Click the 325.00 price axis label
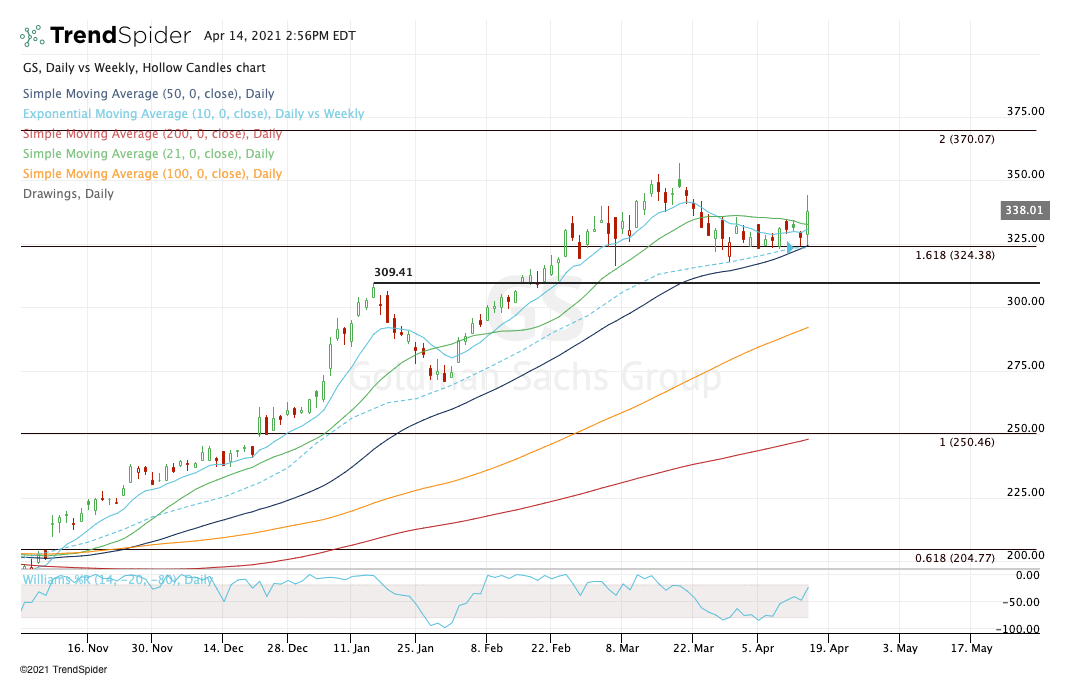The width and height of the screenshot is (1070, 679). [1026, 238]
